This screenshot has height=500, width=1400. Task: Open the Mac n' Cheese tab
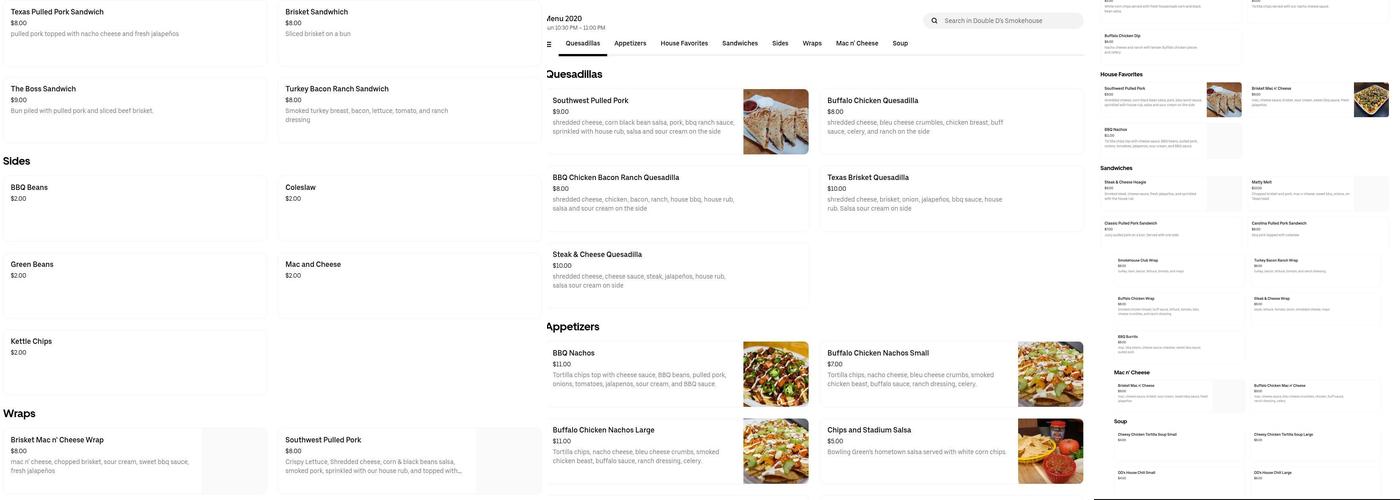[x=857, y=43]
